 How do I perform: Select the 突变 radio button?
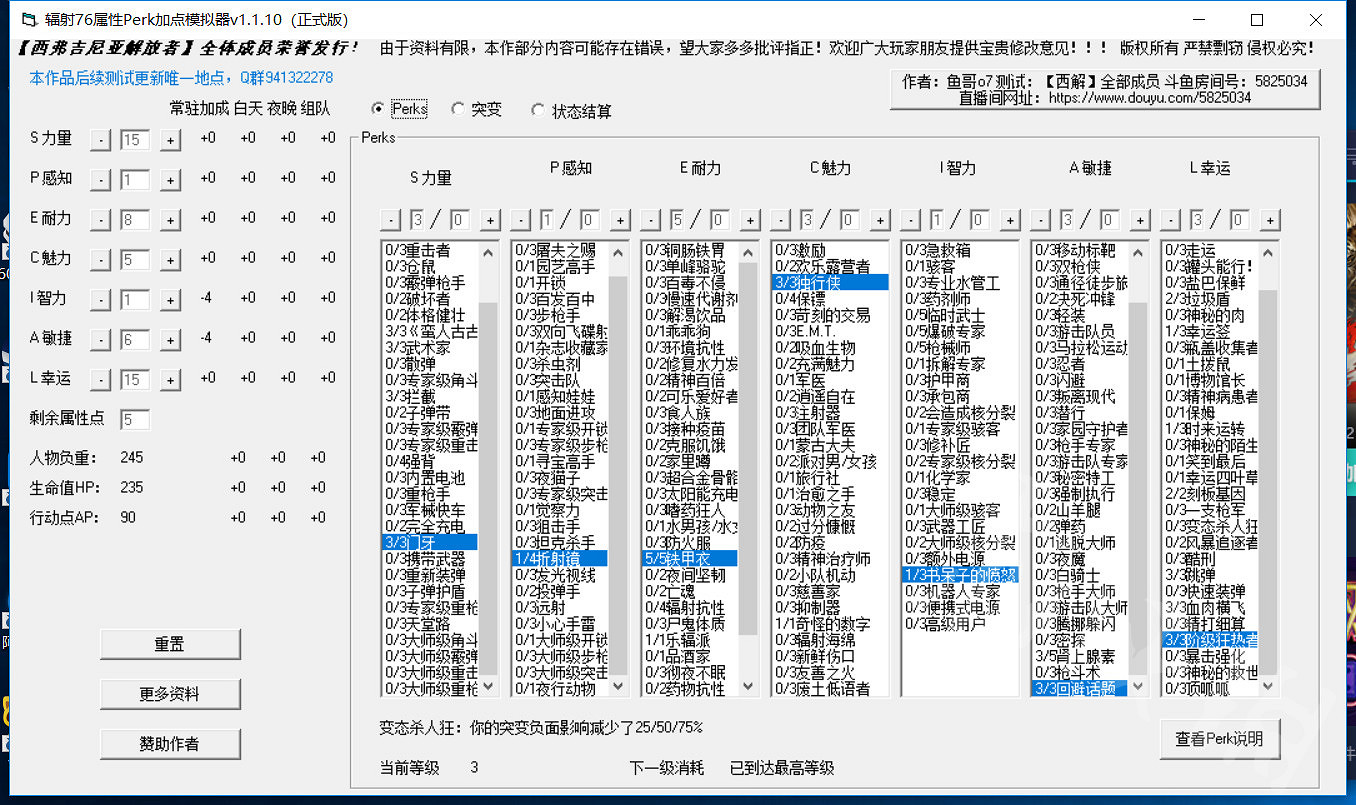pyautogui.click(x=455, y=110)
